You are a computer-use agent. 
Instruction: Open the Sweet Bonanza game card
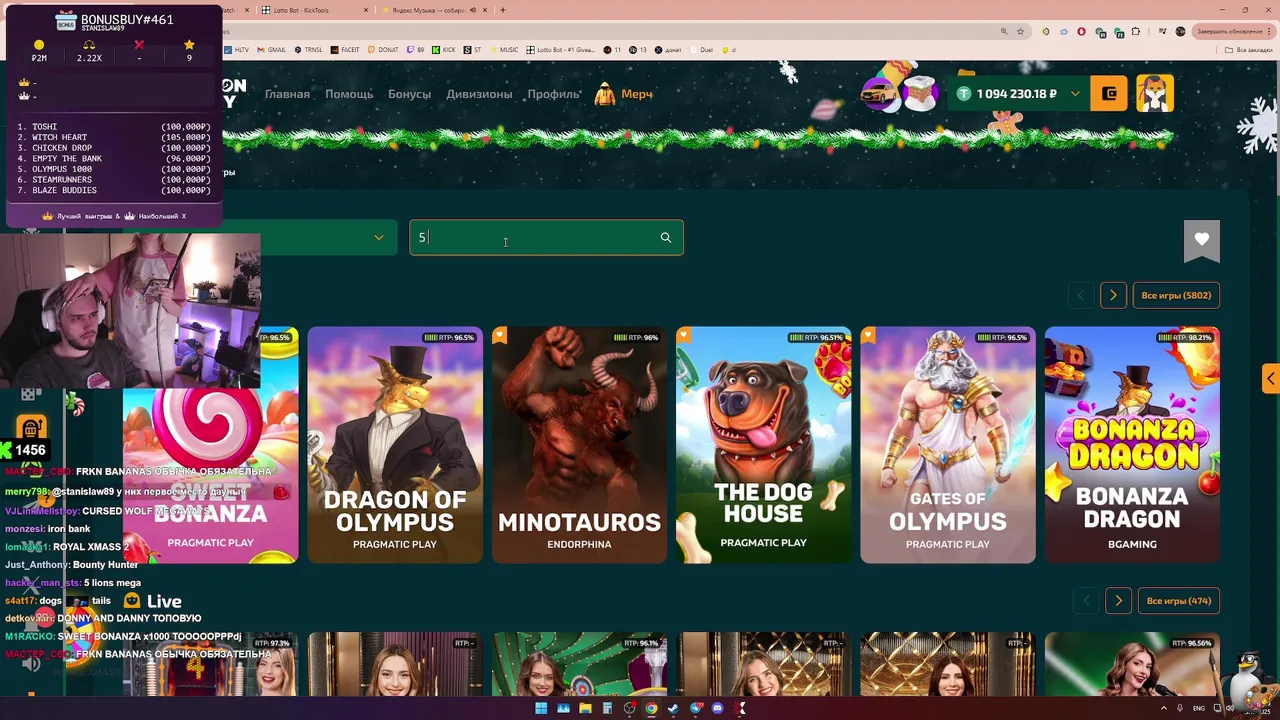210,445
